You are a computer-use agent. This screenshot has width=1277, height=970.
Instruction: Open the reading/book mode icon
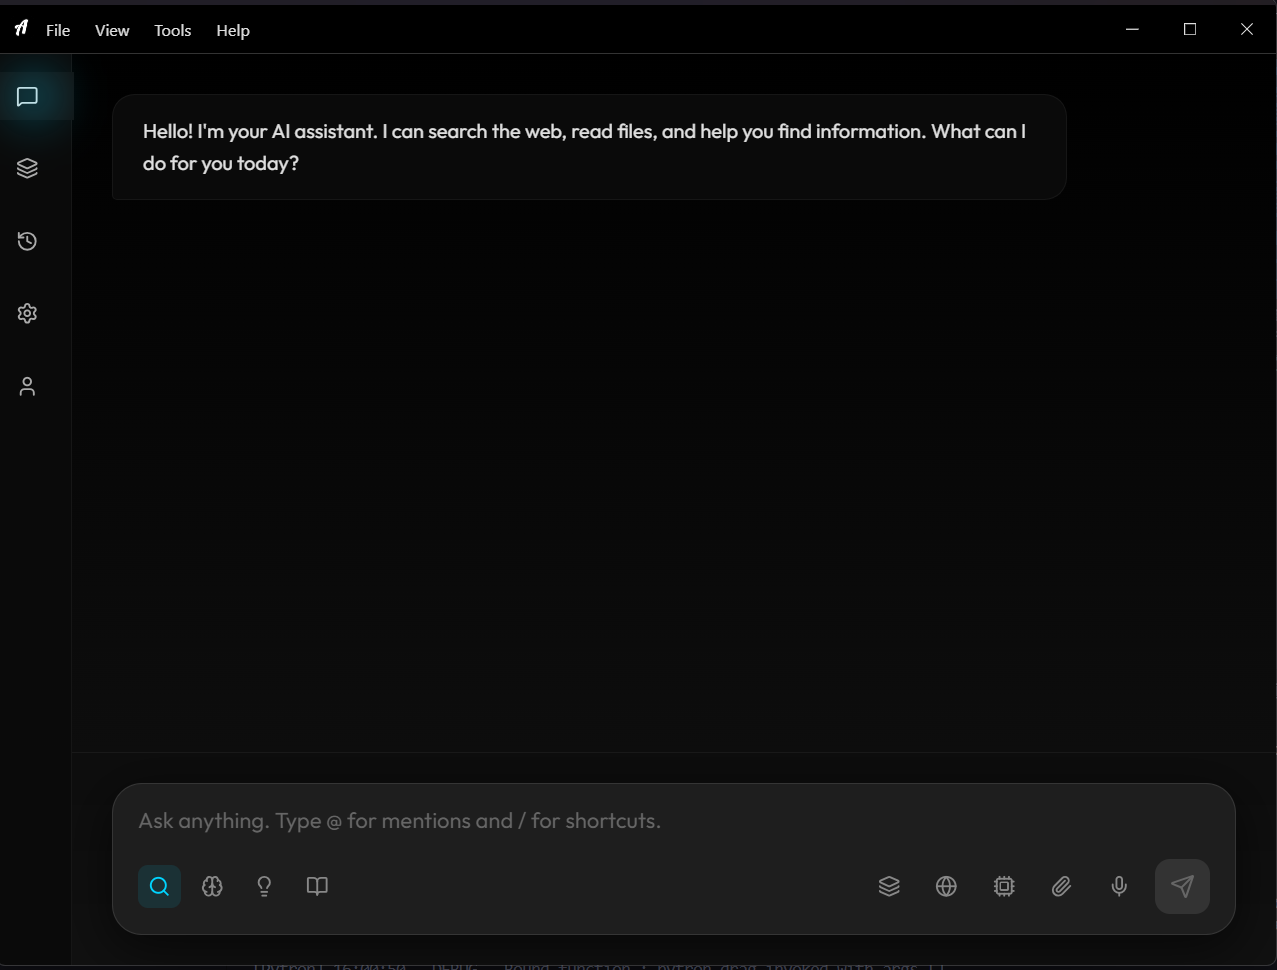317,886
